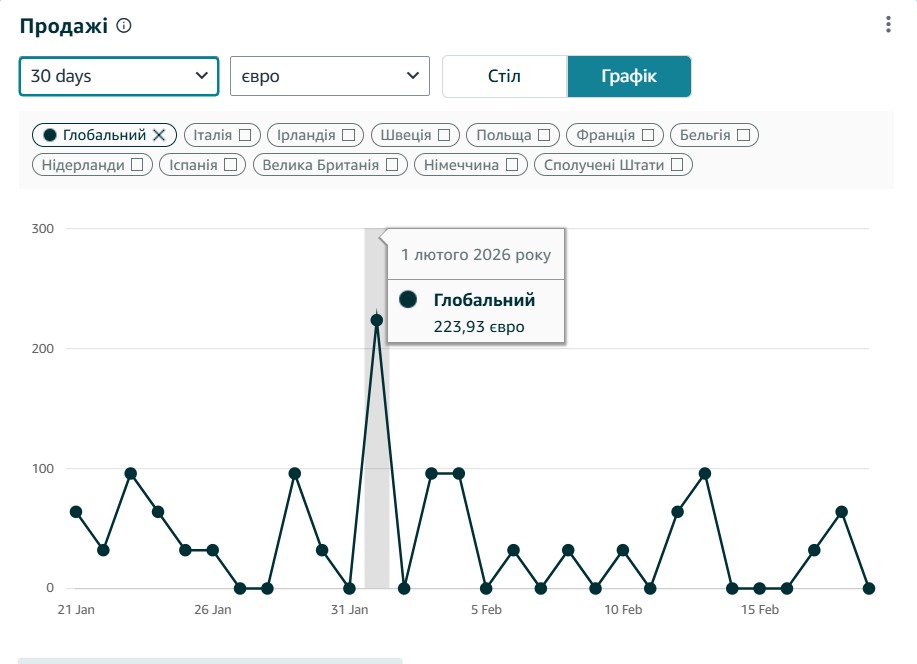Click the dark dot in the Глобальний chip
Image resolution: width=917 pixels, height=664 pixels.
(x=50, y=135)
